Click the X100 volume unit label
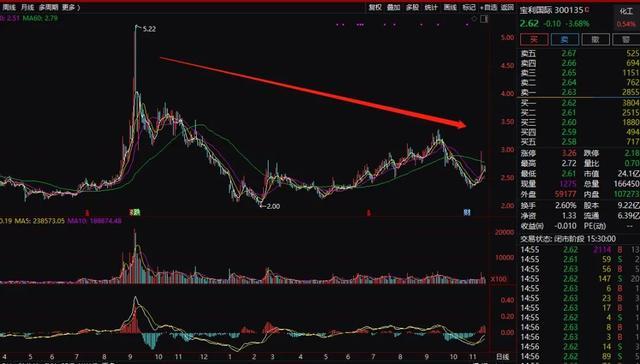The image size is (640, 364). pos(498,279)
